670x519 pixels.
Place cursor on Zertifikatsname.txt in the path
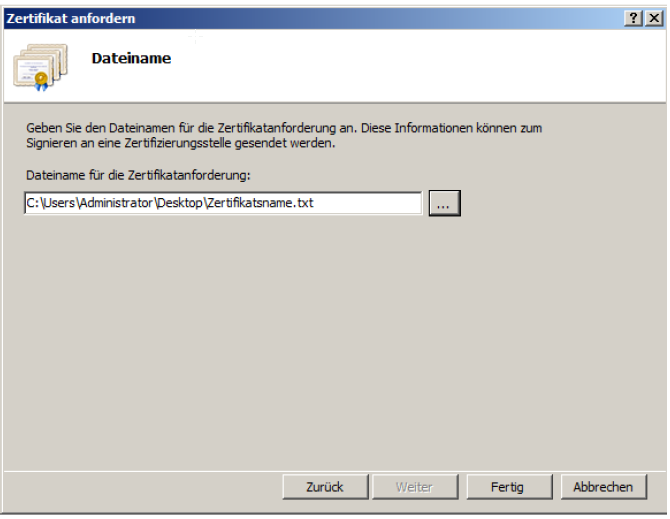pos(262,203)
